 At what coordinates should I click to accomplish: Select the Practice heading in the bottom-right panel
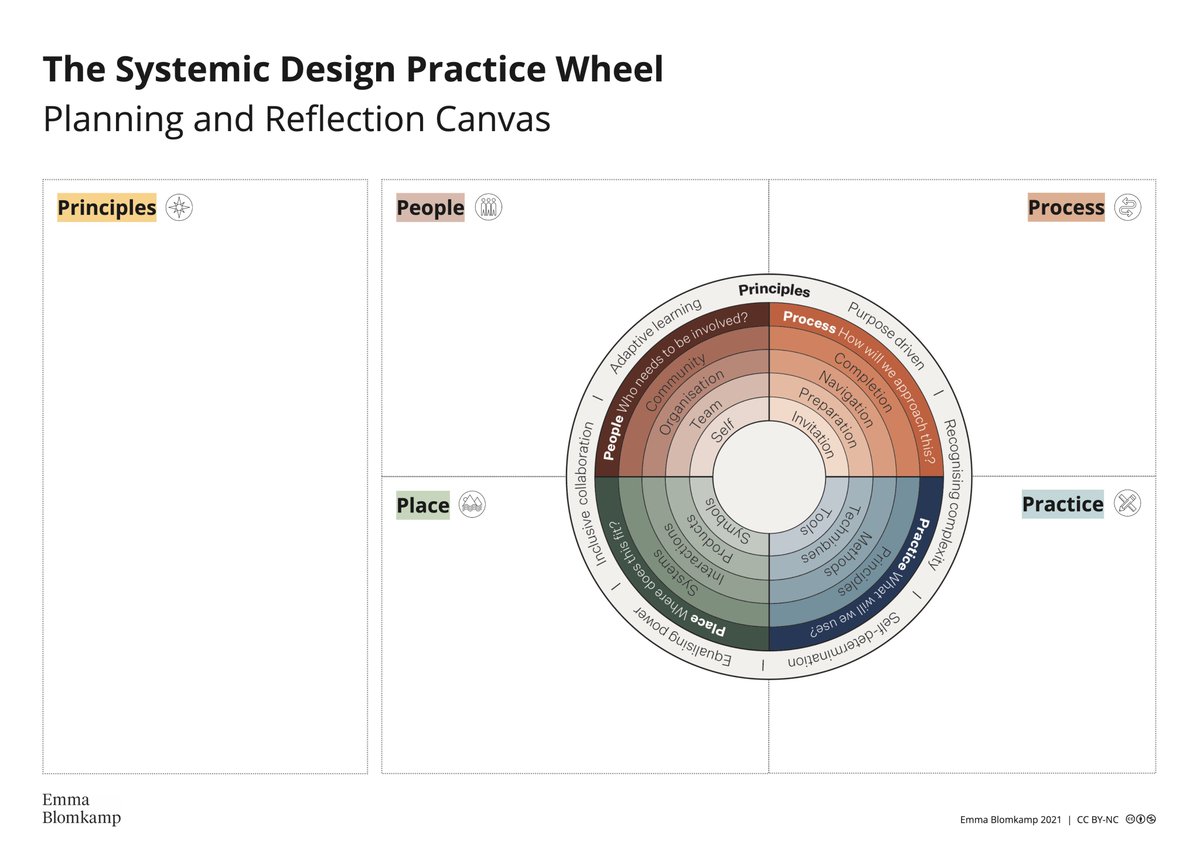1062,505
